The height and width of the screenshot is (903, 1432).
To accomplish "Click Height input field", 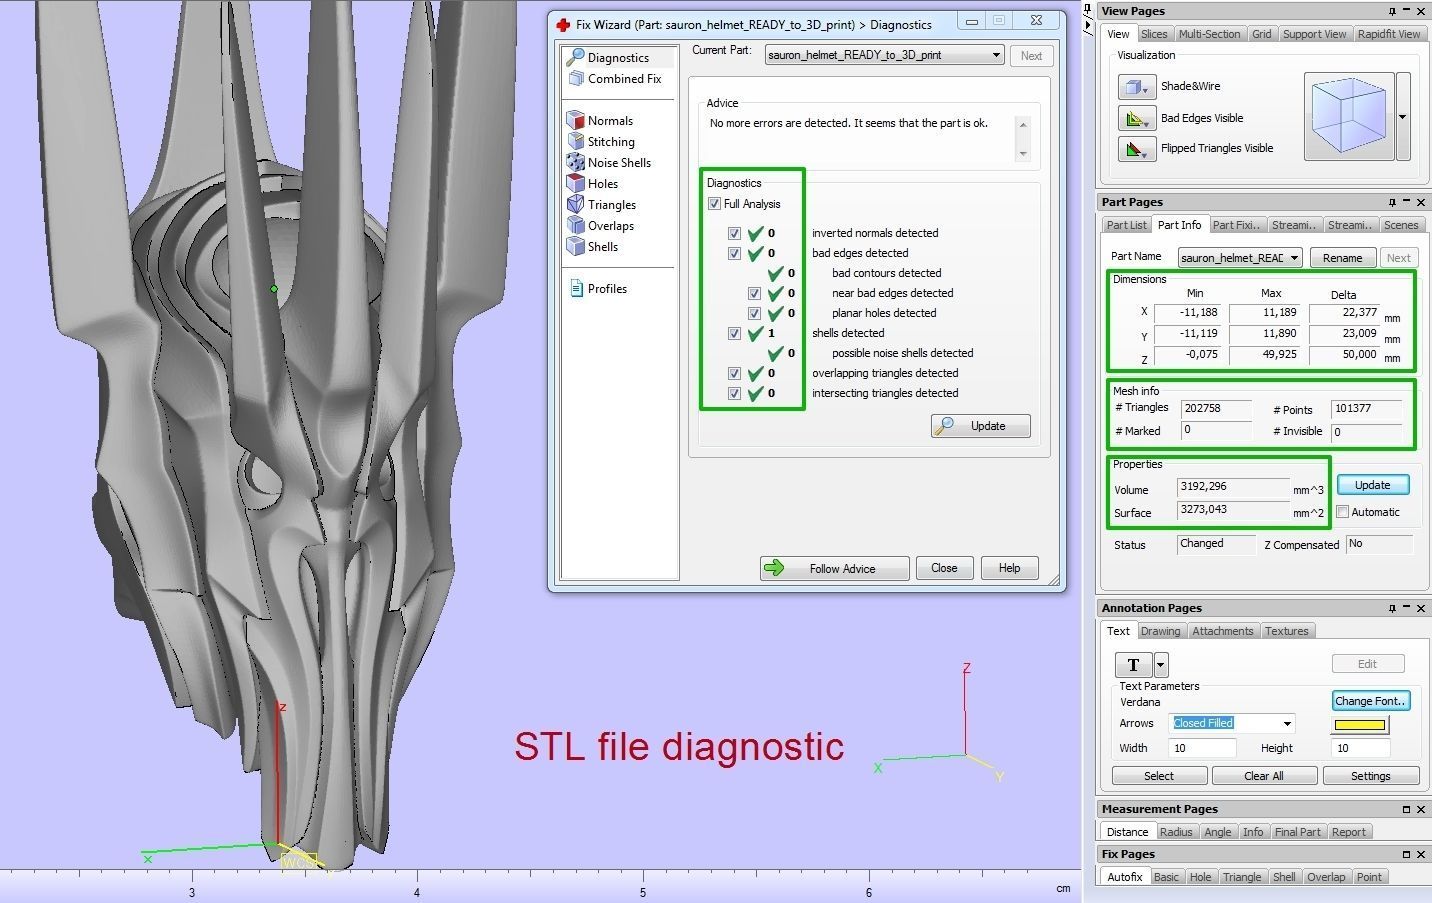I will [x=1360, y=748].
